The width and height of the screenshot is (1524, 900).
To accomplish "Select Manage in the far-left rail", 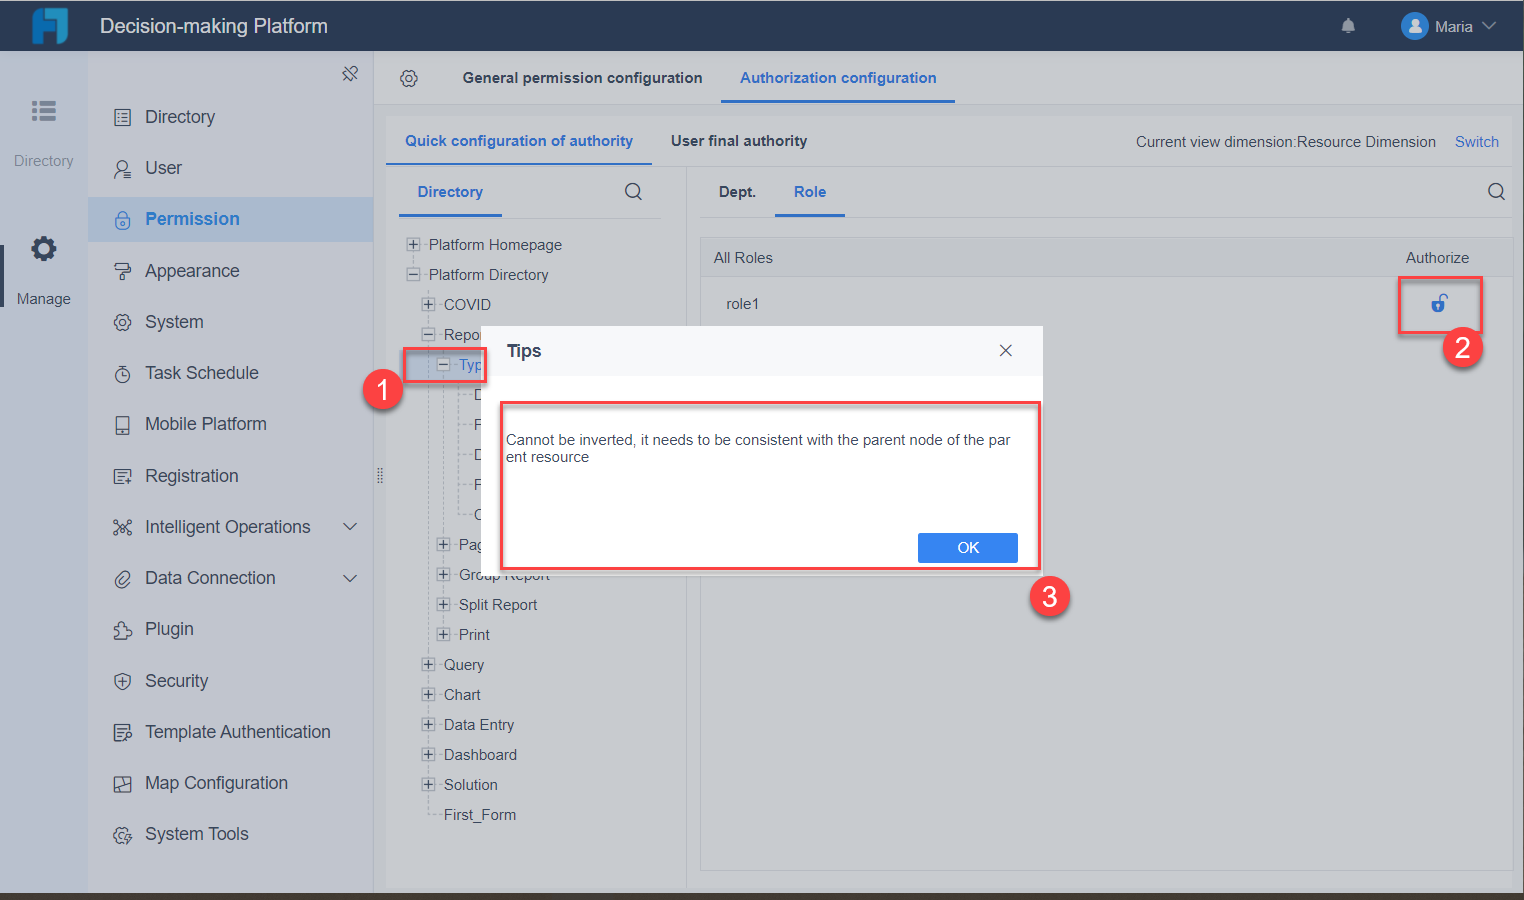I will (43, 268).
